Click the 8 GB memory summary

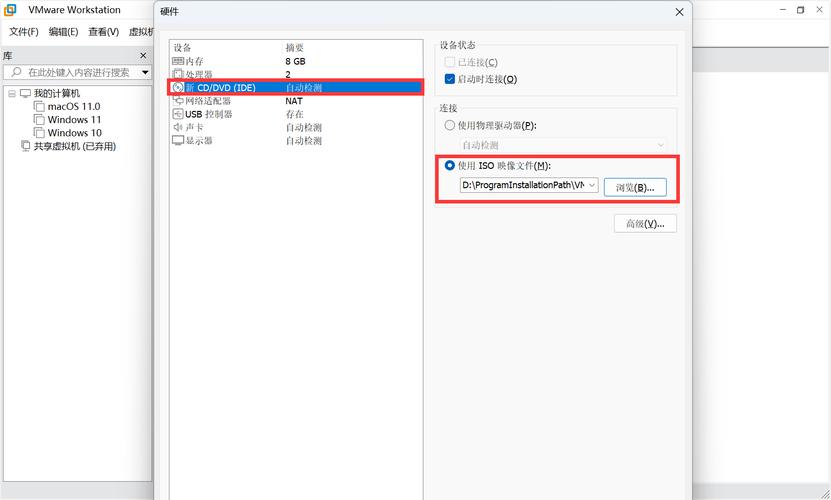(x=295, y=62)
